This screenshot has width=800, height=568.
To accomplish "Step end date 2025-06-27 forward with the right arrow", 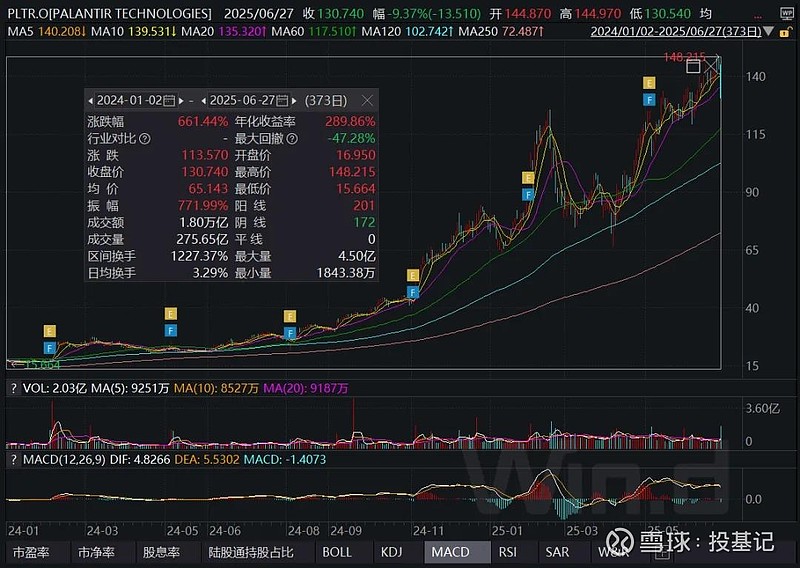I will click(x=294, y=101).
